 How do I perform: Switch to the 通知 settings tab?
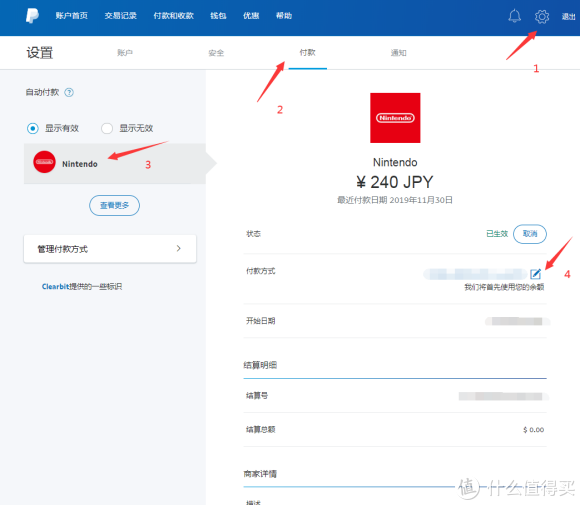click(x=398, y=53)
